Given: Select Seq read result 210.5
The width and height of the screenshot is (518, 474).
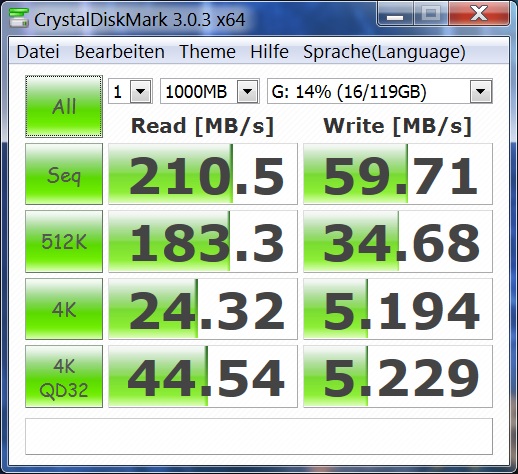Looking at the screenshot, I should tap(203, 174).
